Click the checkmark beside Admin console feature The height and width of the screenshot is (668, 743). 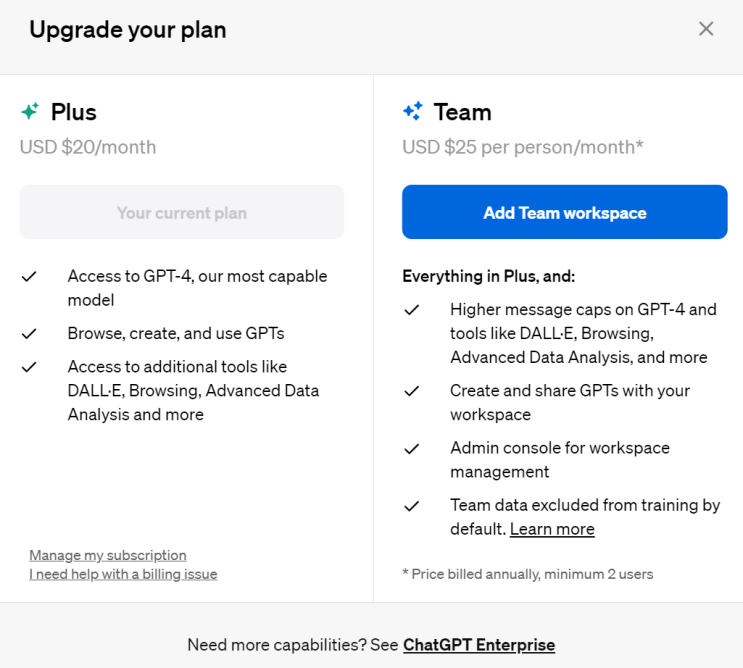412,448
